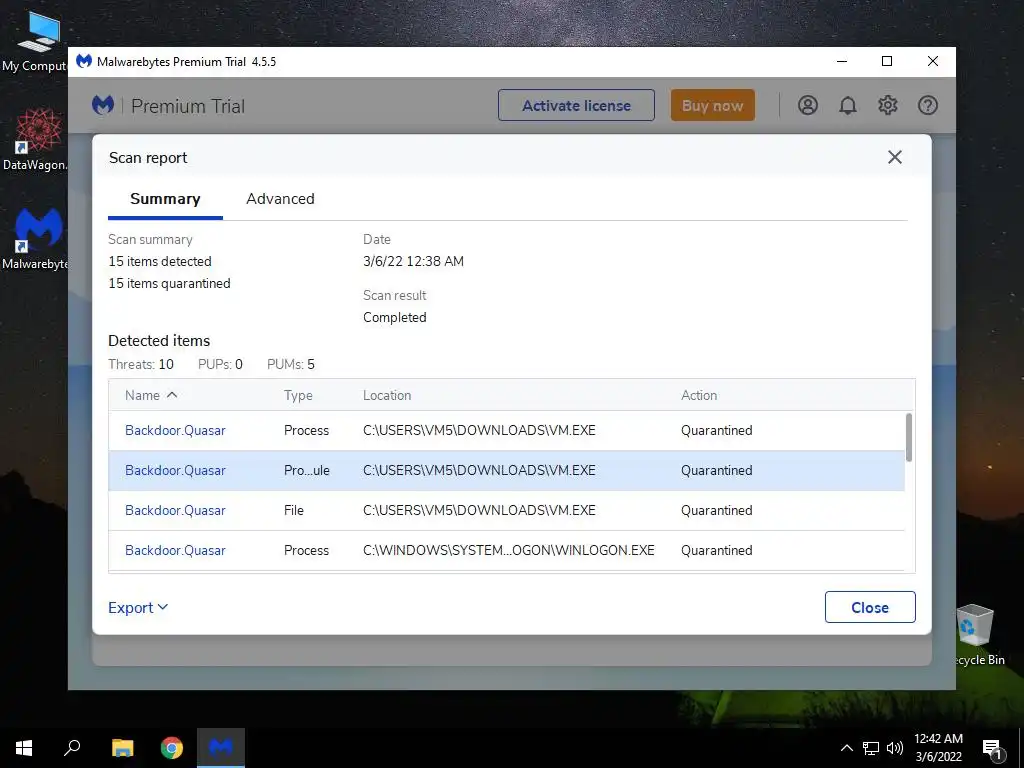Viewport: 1024px width, 768px height.
Task: Show hidden system tray icons
Action: [x=846, y=748]
